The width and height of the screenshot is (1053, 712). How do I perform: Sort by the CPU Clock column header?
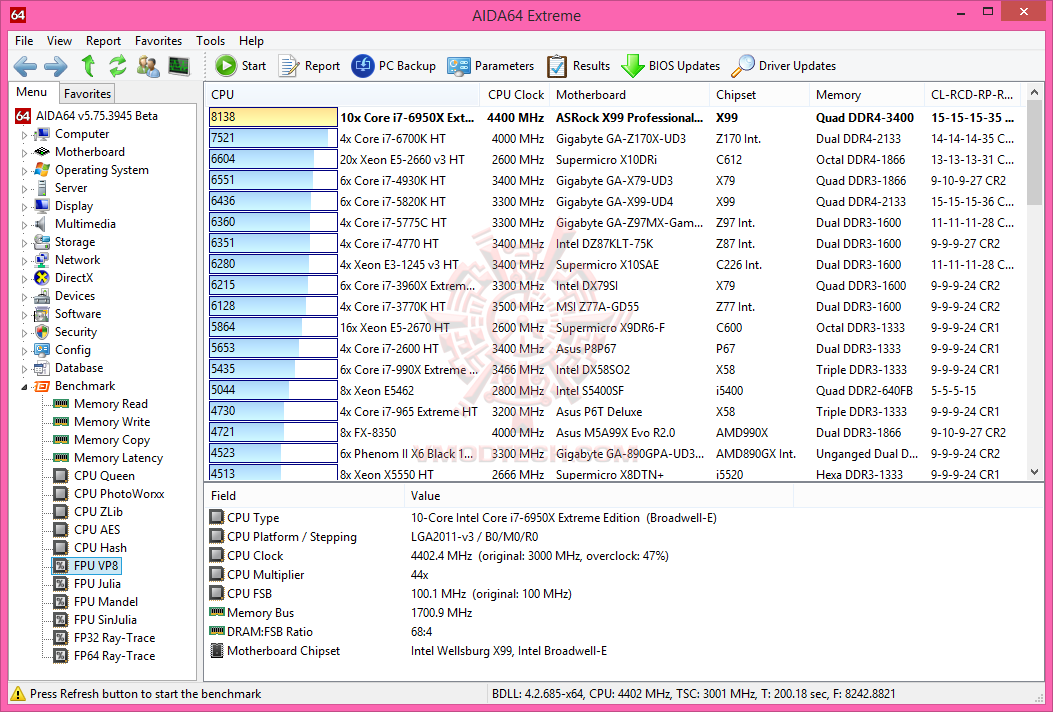(x=516, y=95)
